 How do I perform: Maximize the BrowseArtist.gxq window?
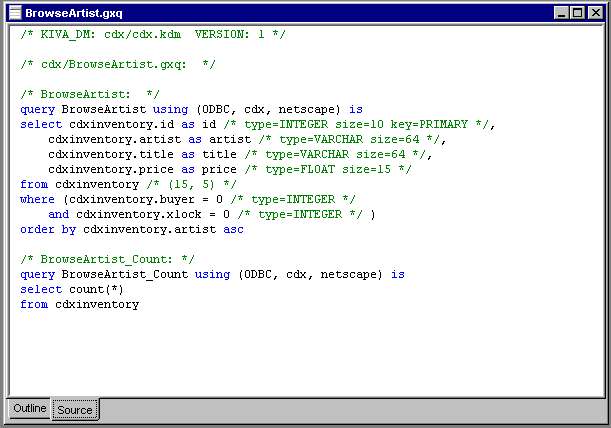pyautogui.click(x=577, y=13)
